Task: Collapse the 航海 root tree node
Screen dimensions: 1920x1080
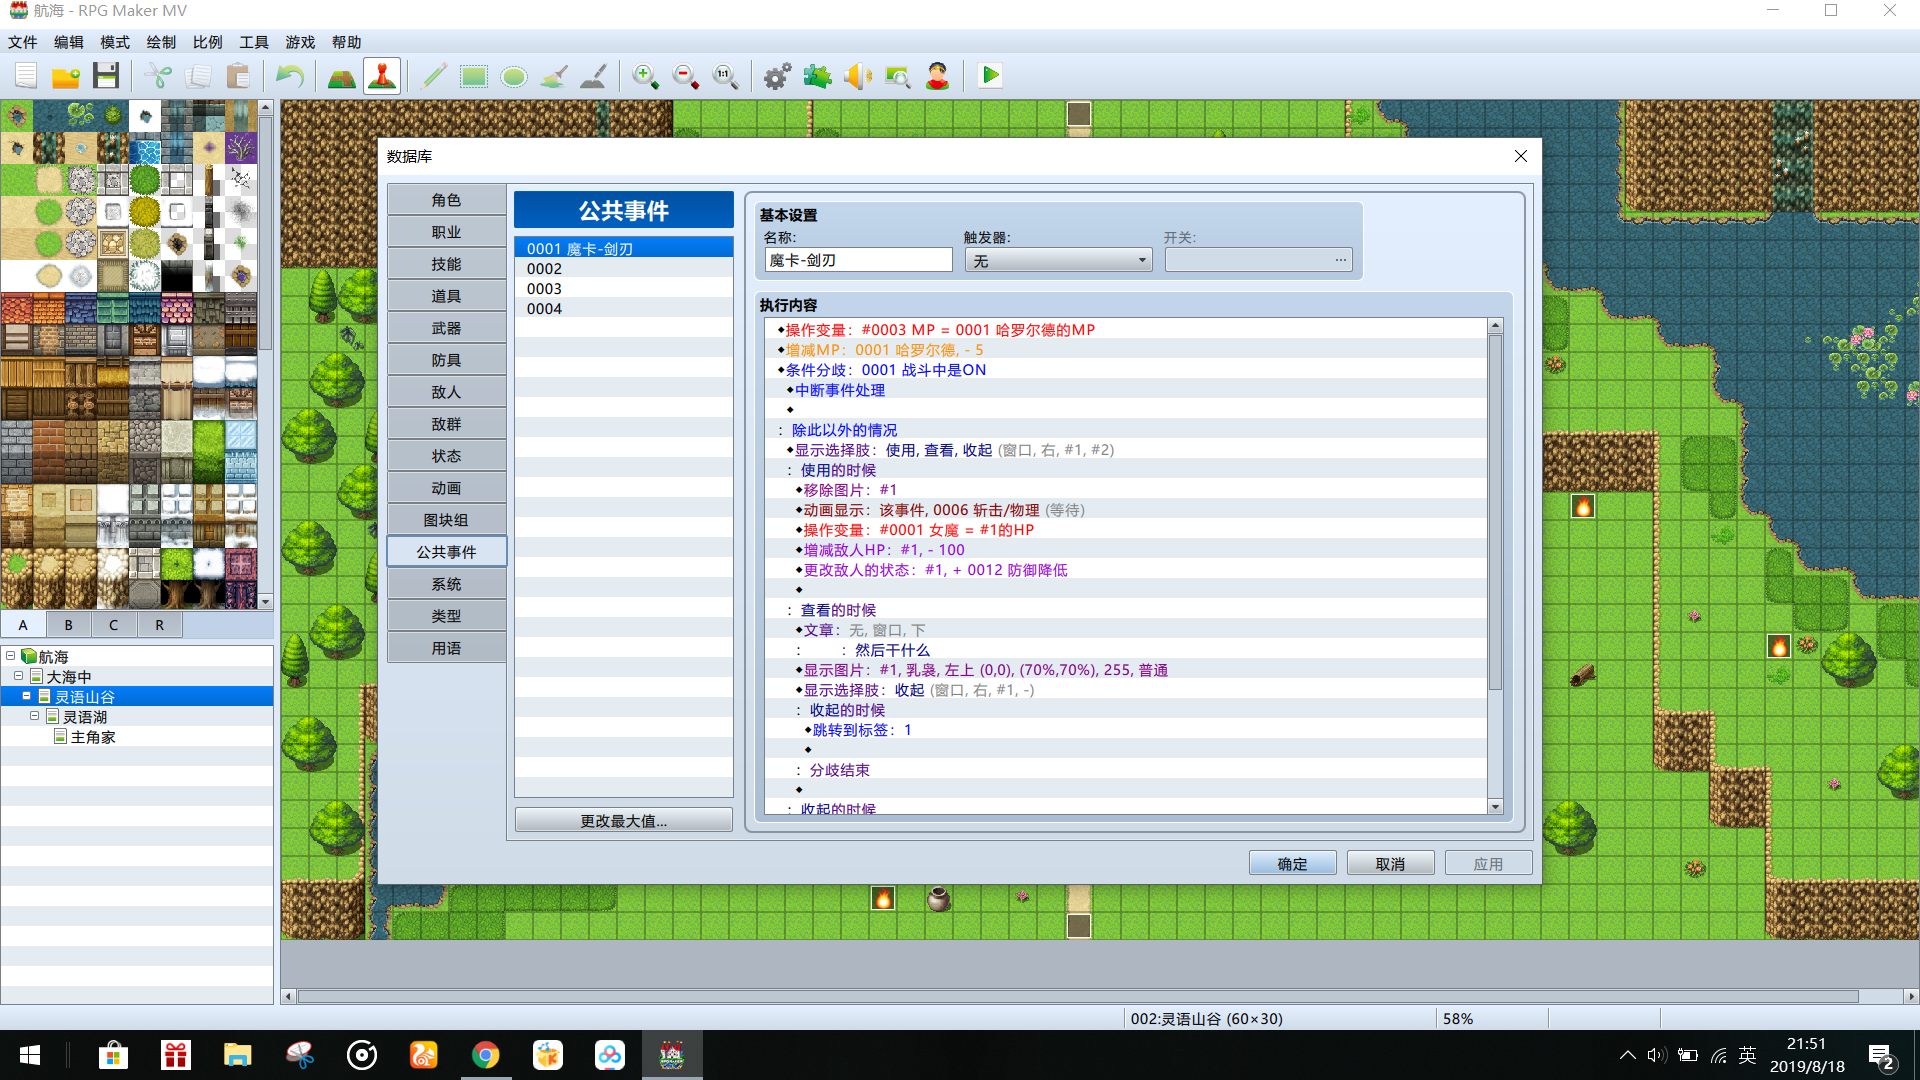Action: (11, 656)
